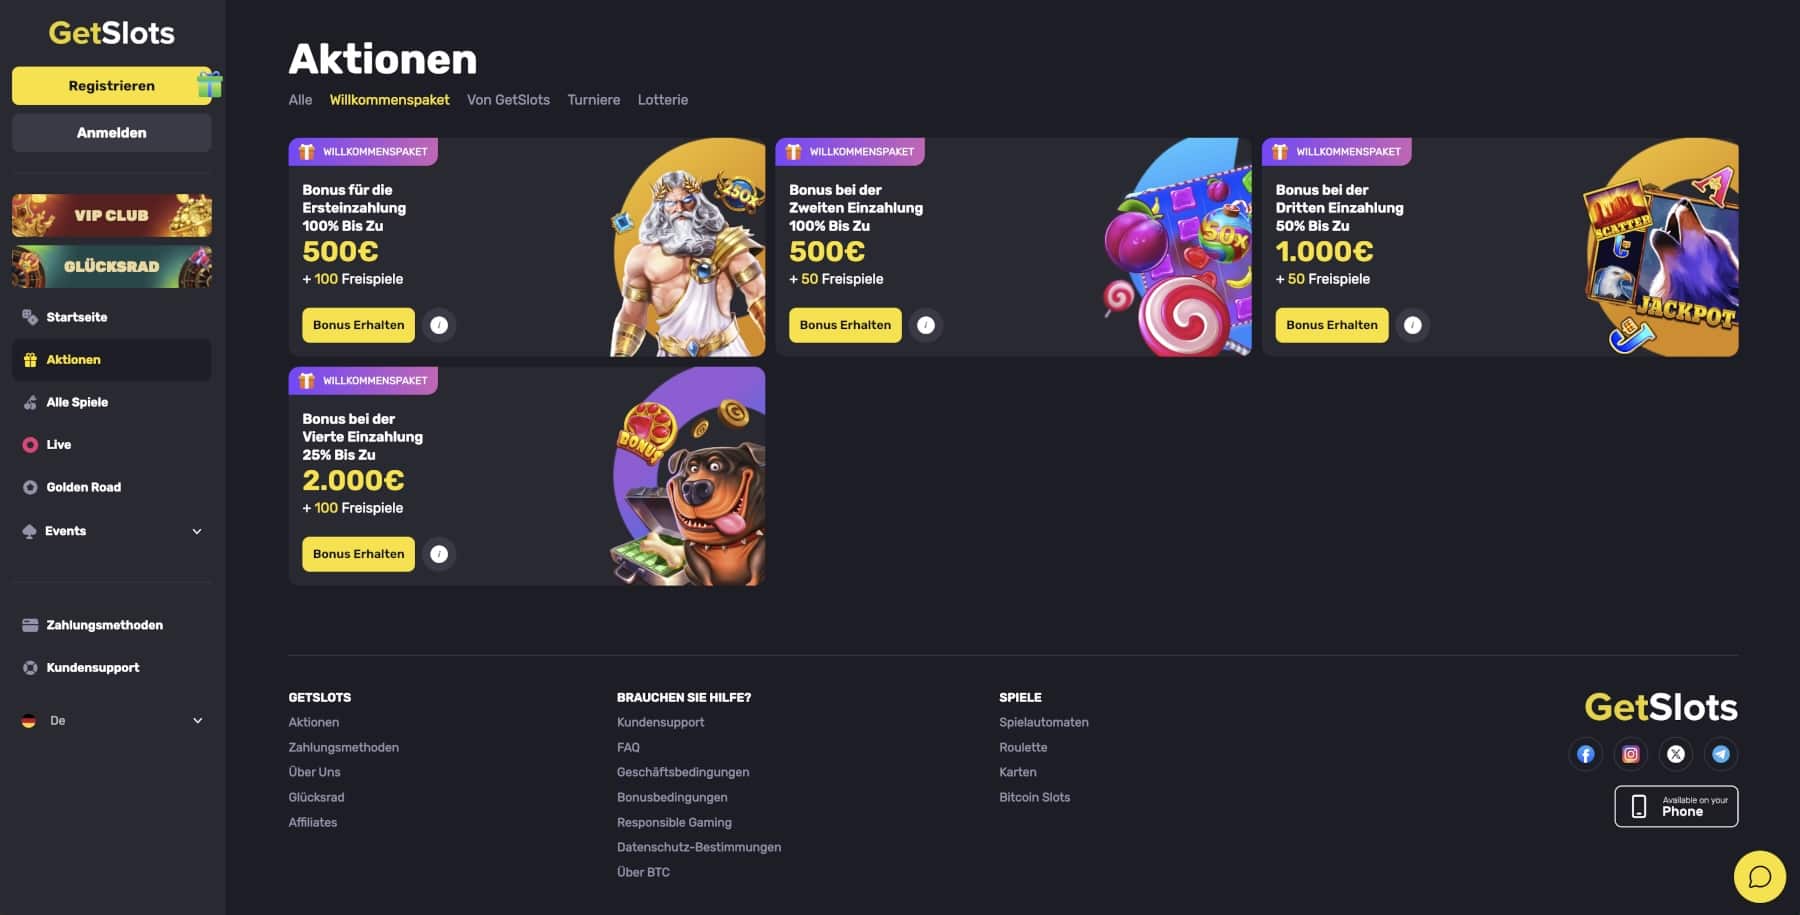
Task: Switch to the Lotterie tab
Action: pos(663,100)
